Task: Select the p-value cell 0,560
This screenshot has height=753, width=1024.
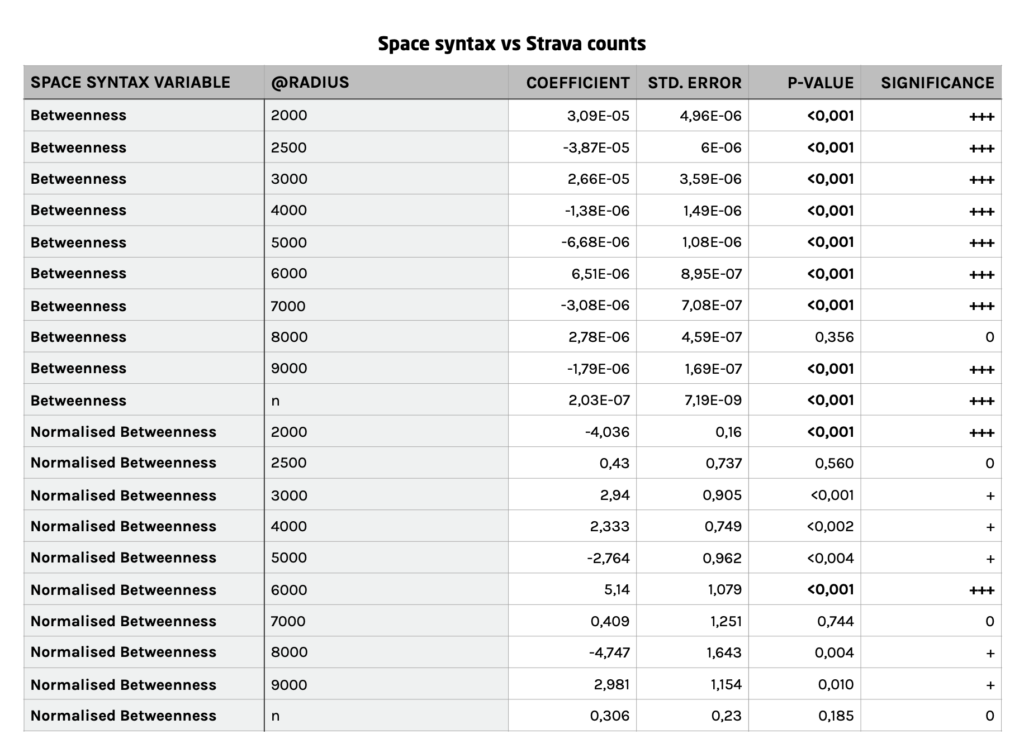Action: 834,463
